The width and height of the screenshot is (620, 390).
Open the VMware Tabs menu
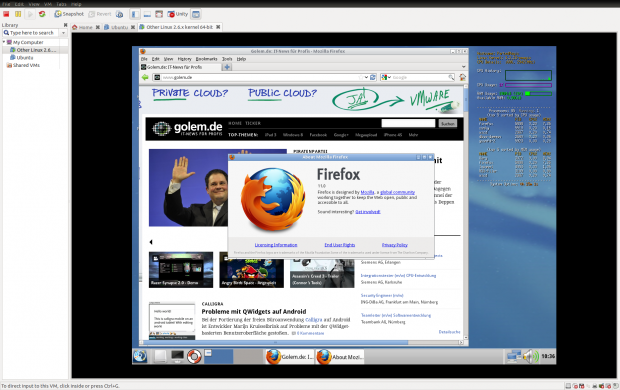coord(61,4)
